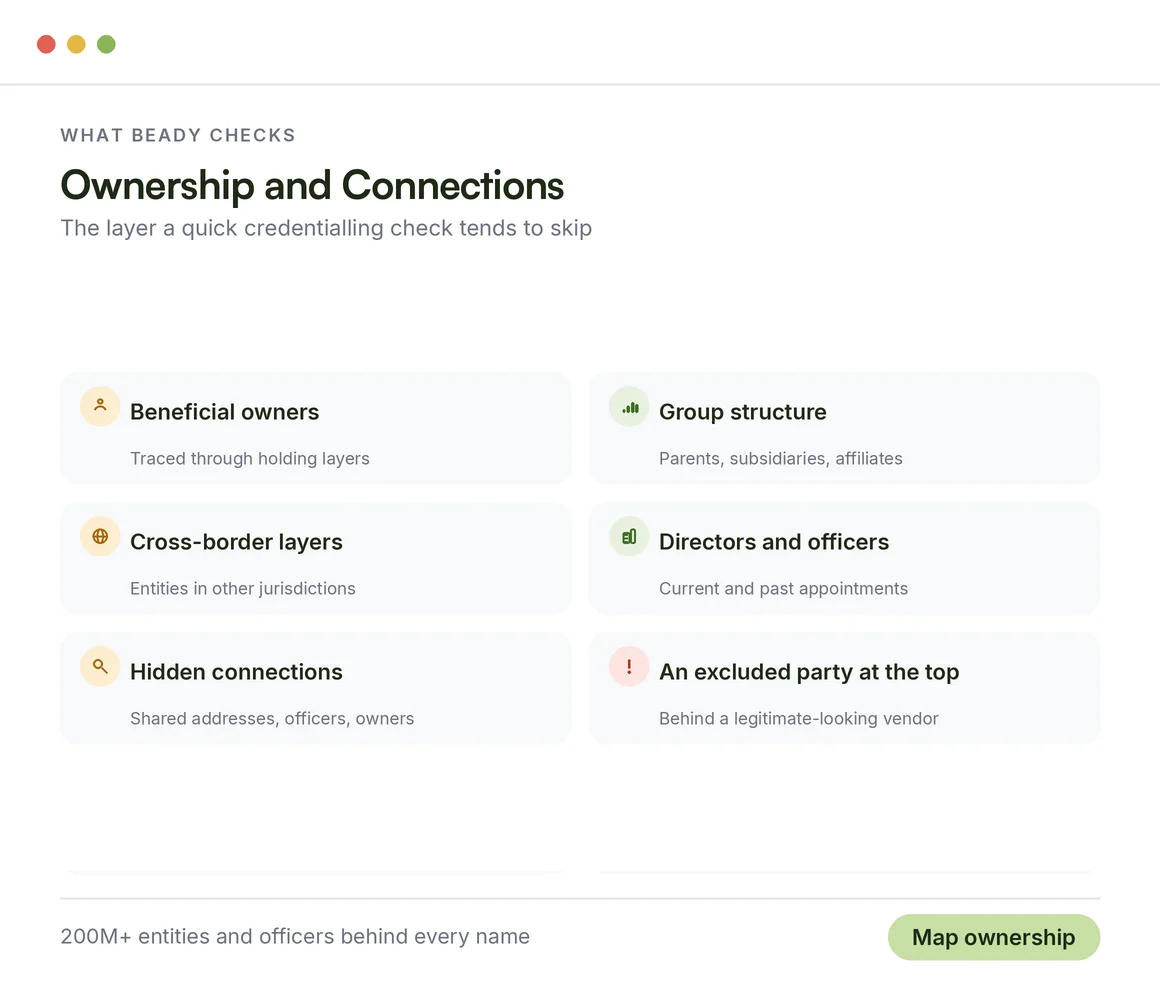The width and height of the screenshot is (1160, 1000).
Task: Click the text Traced through holding layers
Action: coord(249,459)
